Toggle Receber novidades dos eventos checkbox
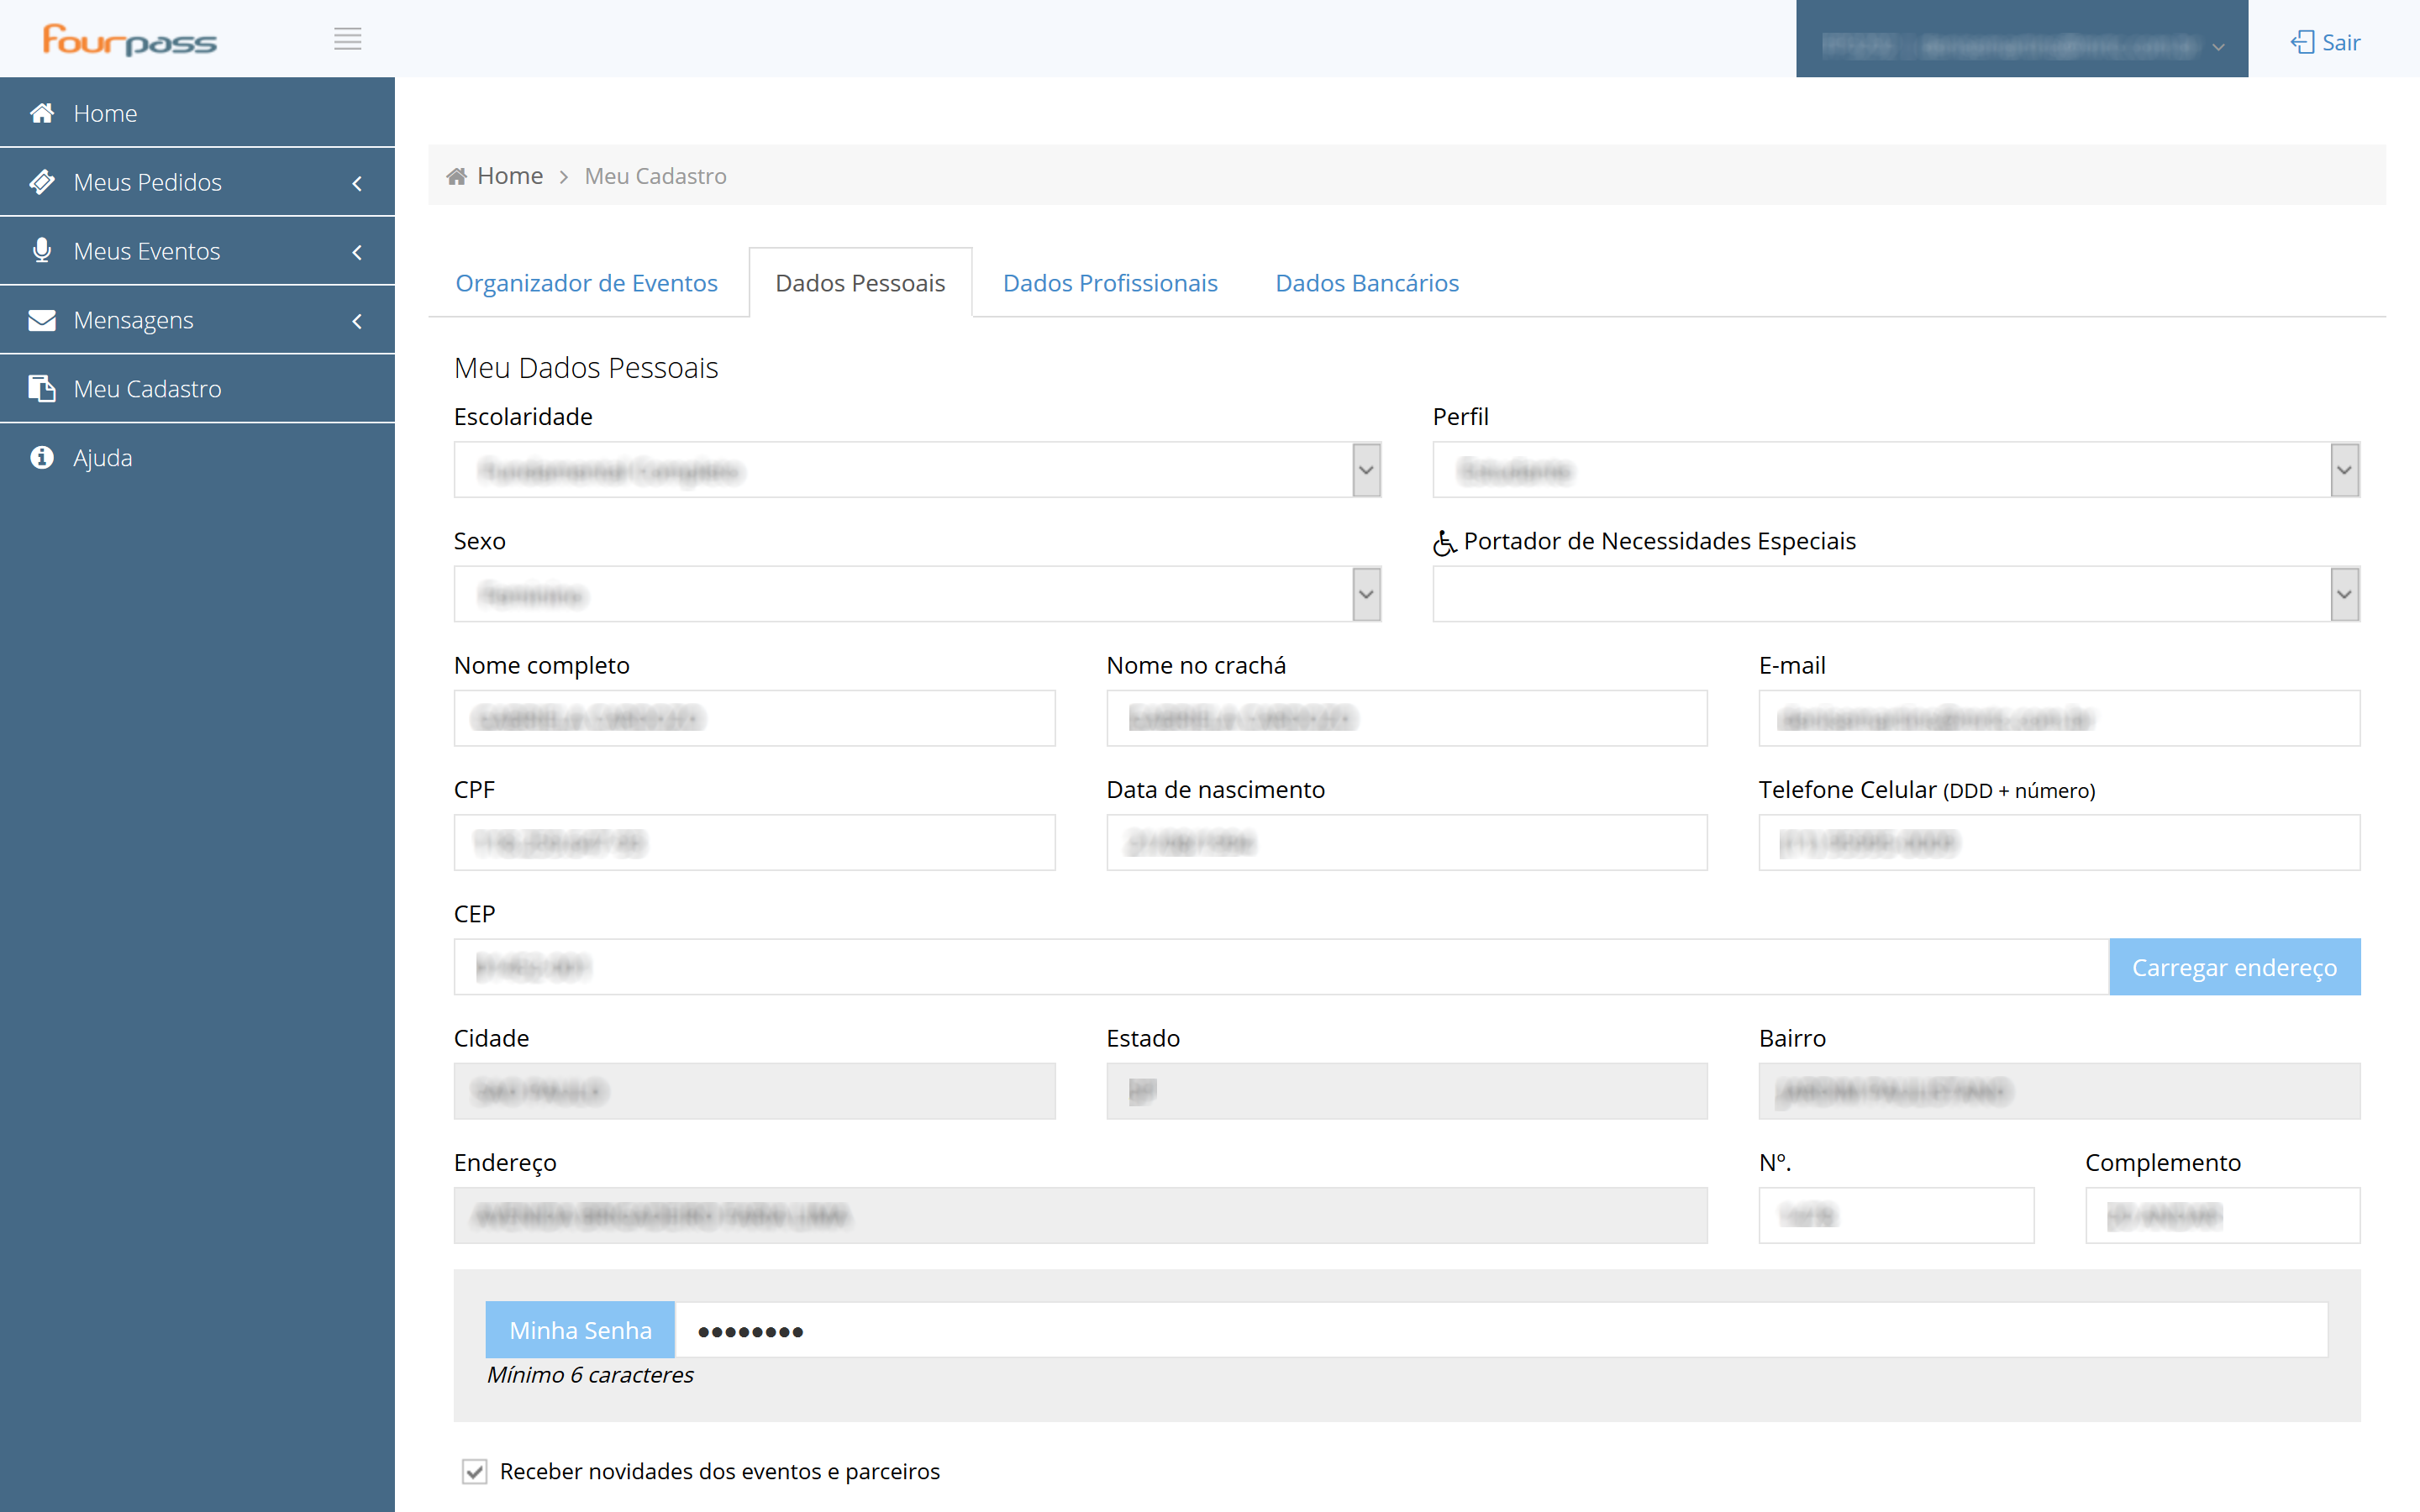Image resolution: width=2420 pixels, height=1512 pixels. [475, 1471]
